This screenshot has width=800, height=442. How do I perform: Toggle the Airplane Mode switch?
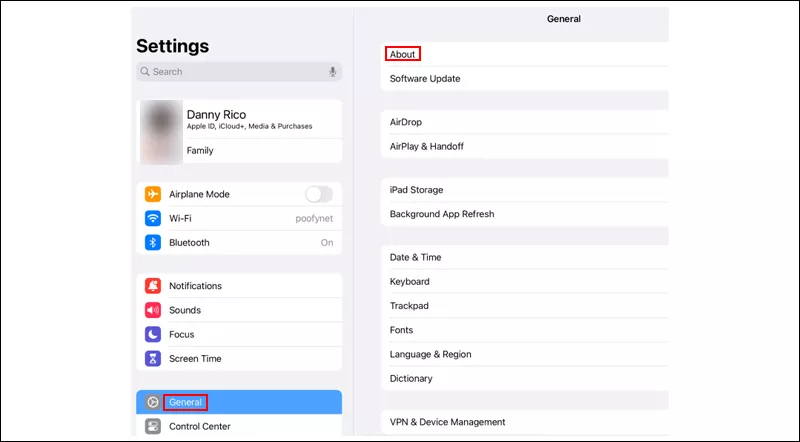[318, 194]
